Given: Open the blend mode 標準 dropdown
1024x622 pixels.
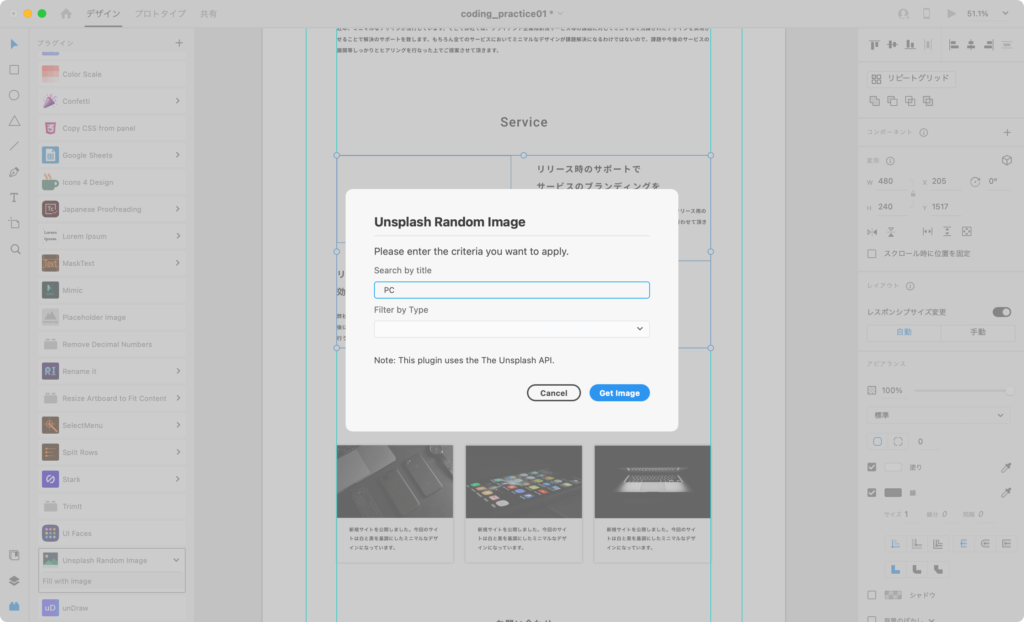Looking at the screenshot, I should click(x=938, y=415).
